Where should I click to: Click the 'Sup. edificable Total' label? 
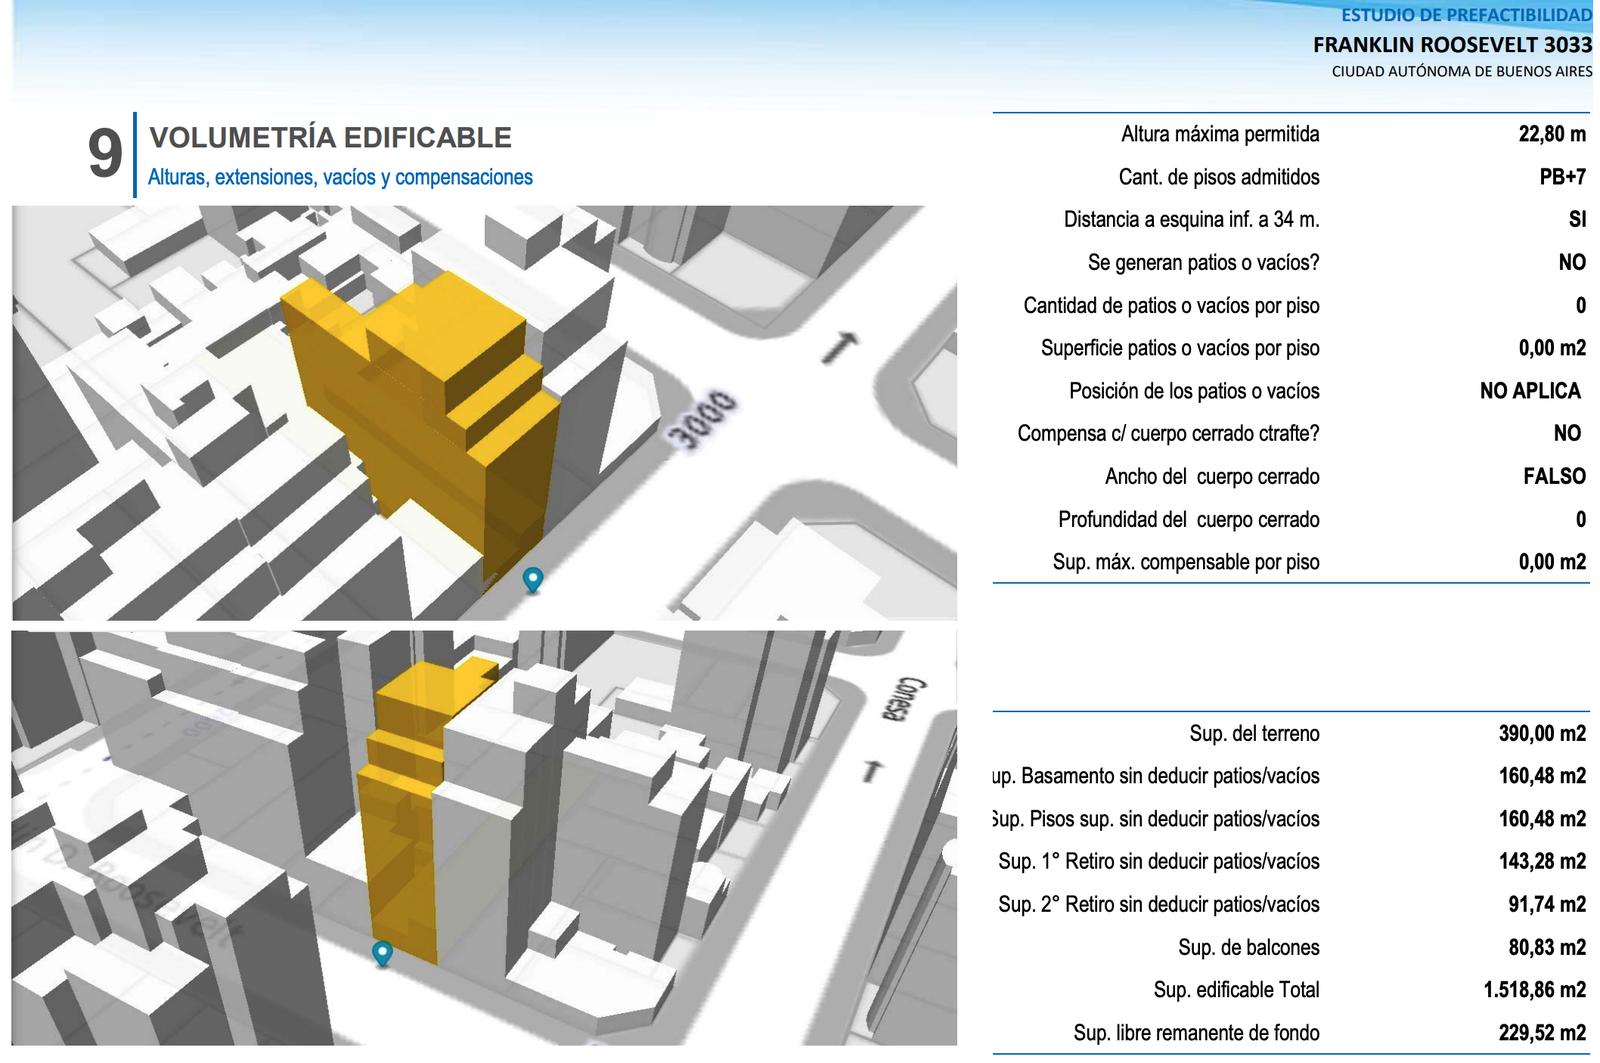click(1236, 990)
